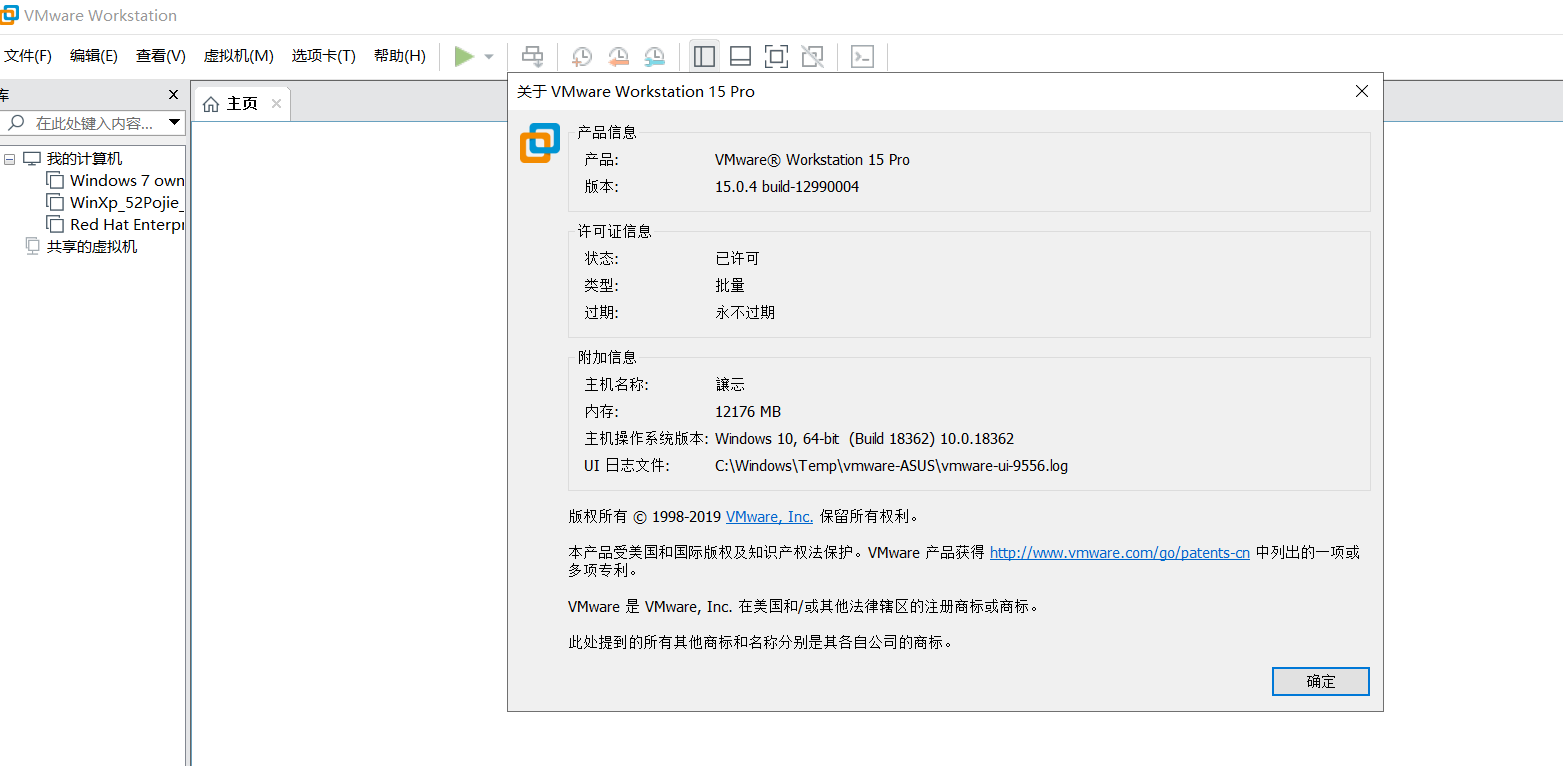Click the library search input field
The image size is (1563, 766).
95,123
